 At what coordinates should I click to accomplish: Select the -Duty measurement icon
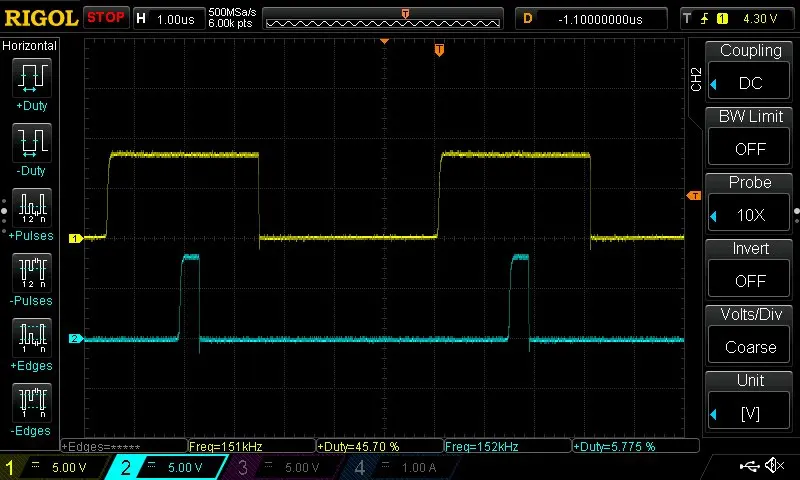(32, 142)
